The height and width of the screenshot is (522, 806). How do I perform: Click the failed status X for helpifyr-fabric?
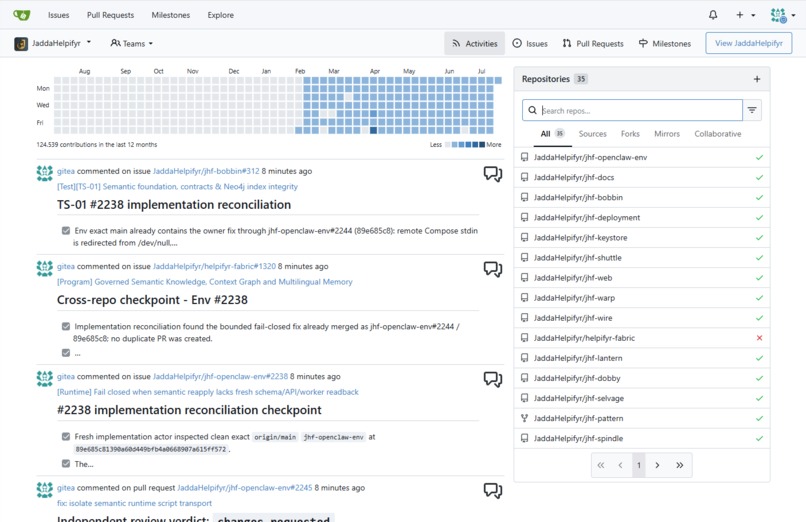click(x=759, y=338)
